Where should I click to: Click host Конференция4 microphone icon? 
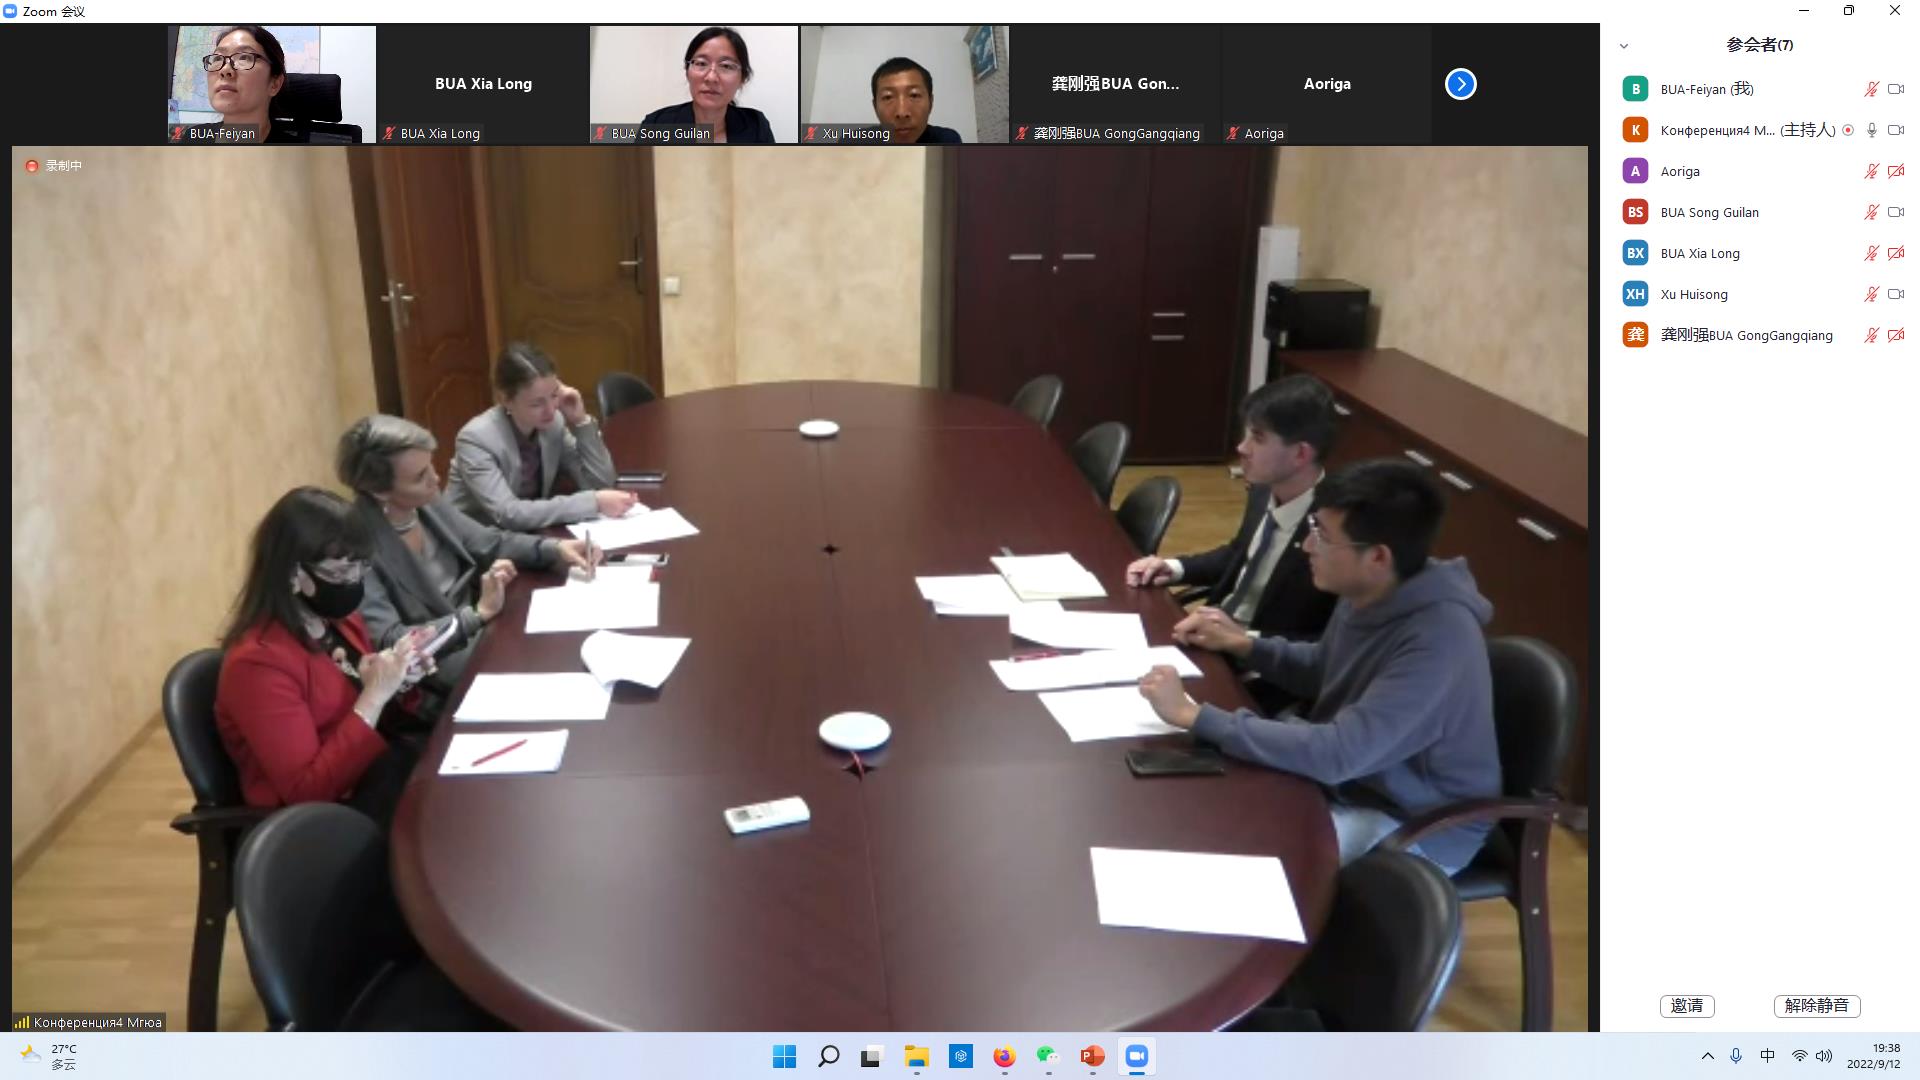1871,130
